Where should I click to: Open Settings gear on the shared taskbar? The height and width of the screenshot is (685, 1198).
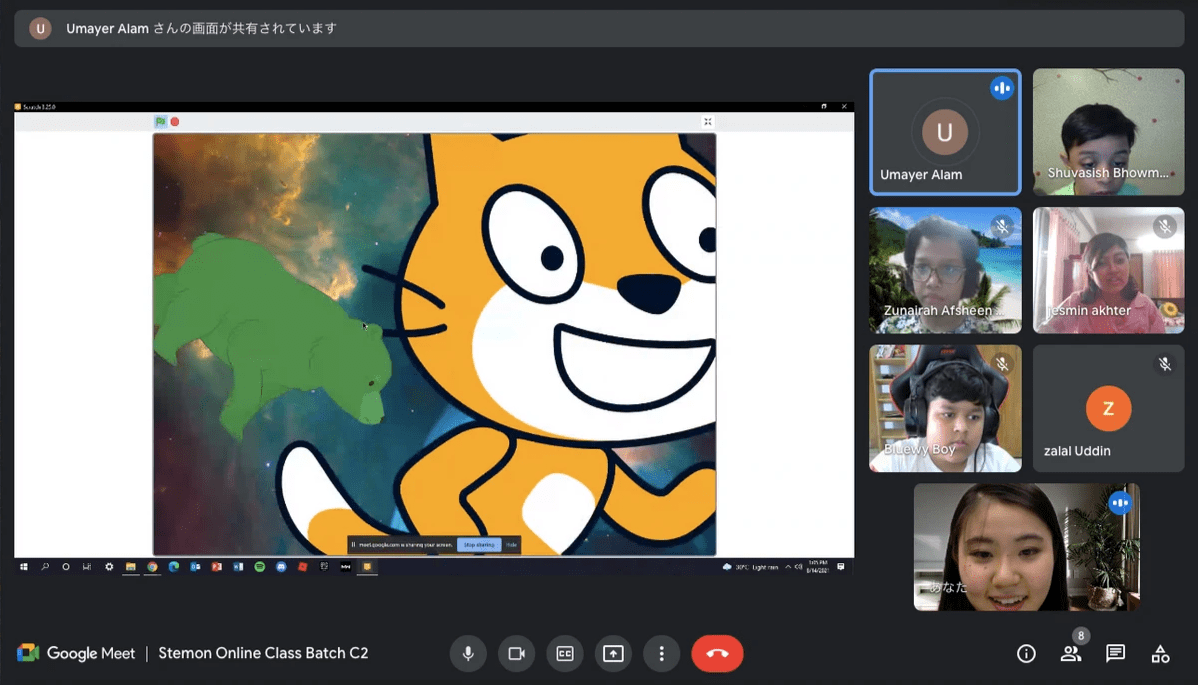(x=109, y=567)
